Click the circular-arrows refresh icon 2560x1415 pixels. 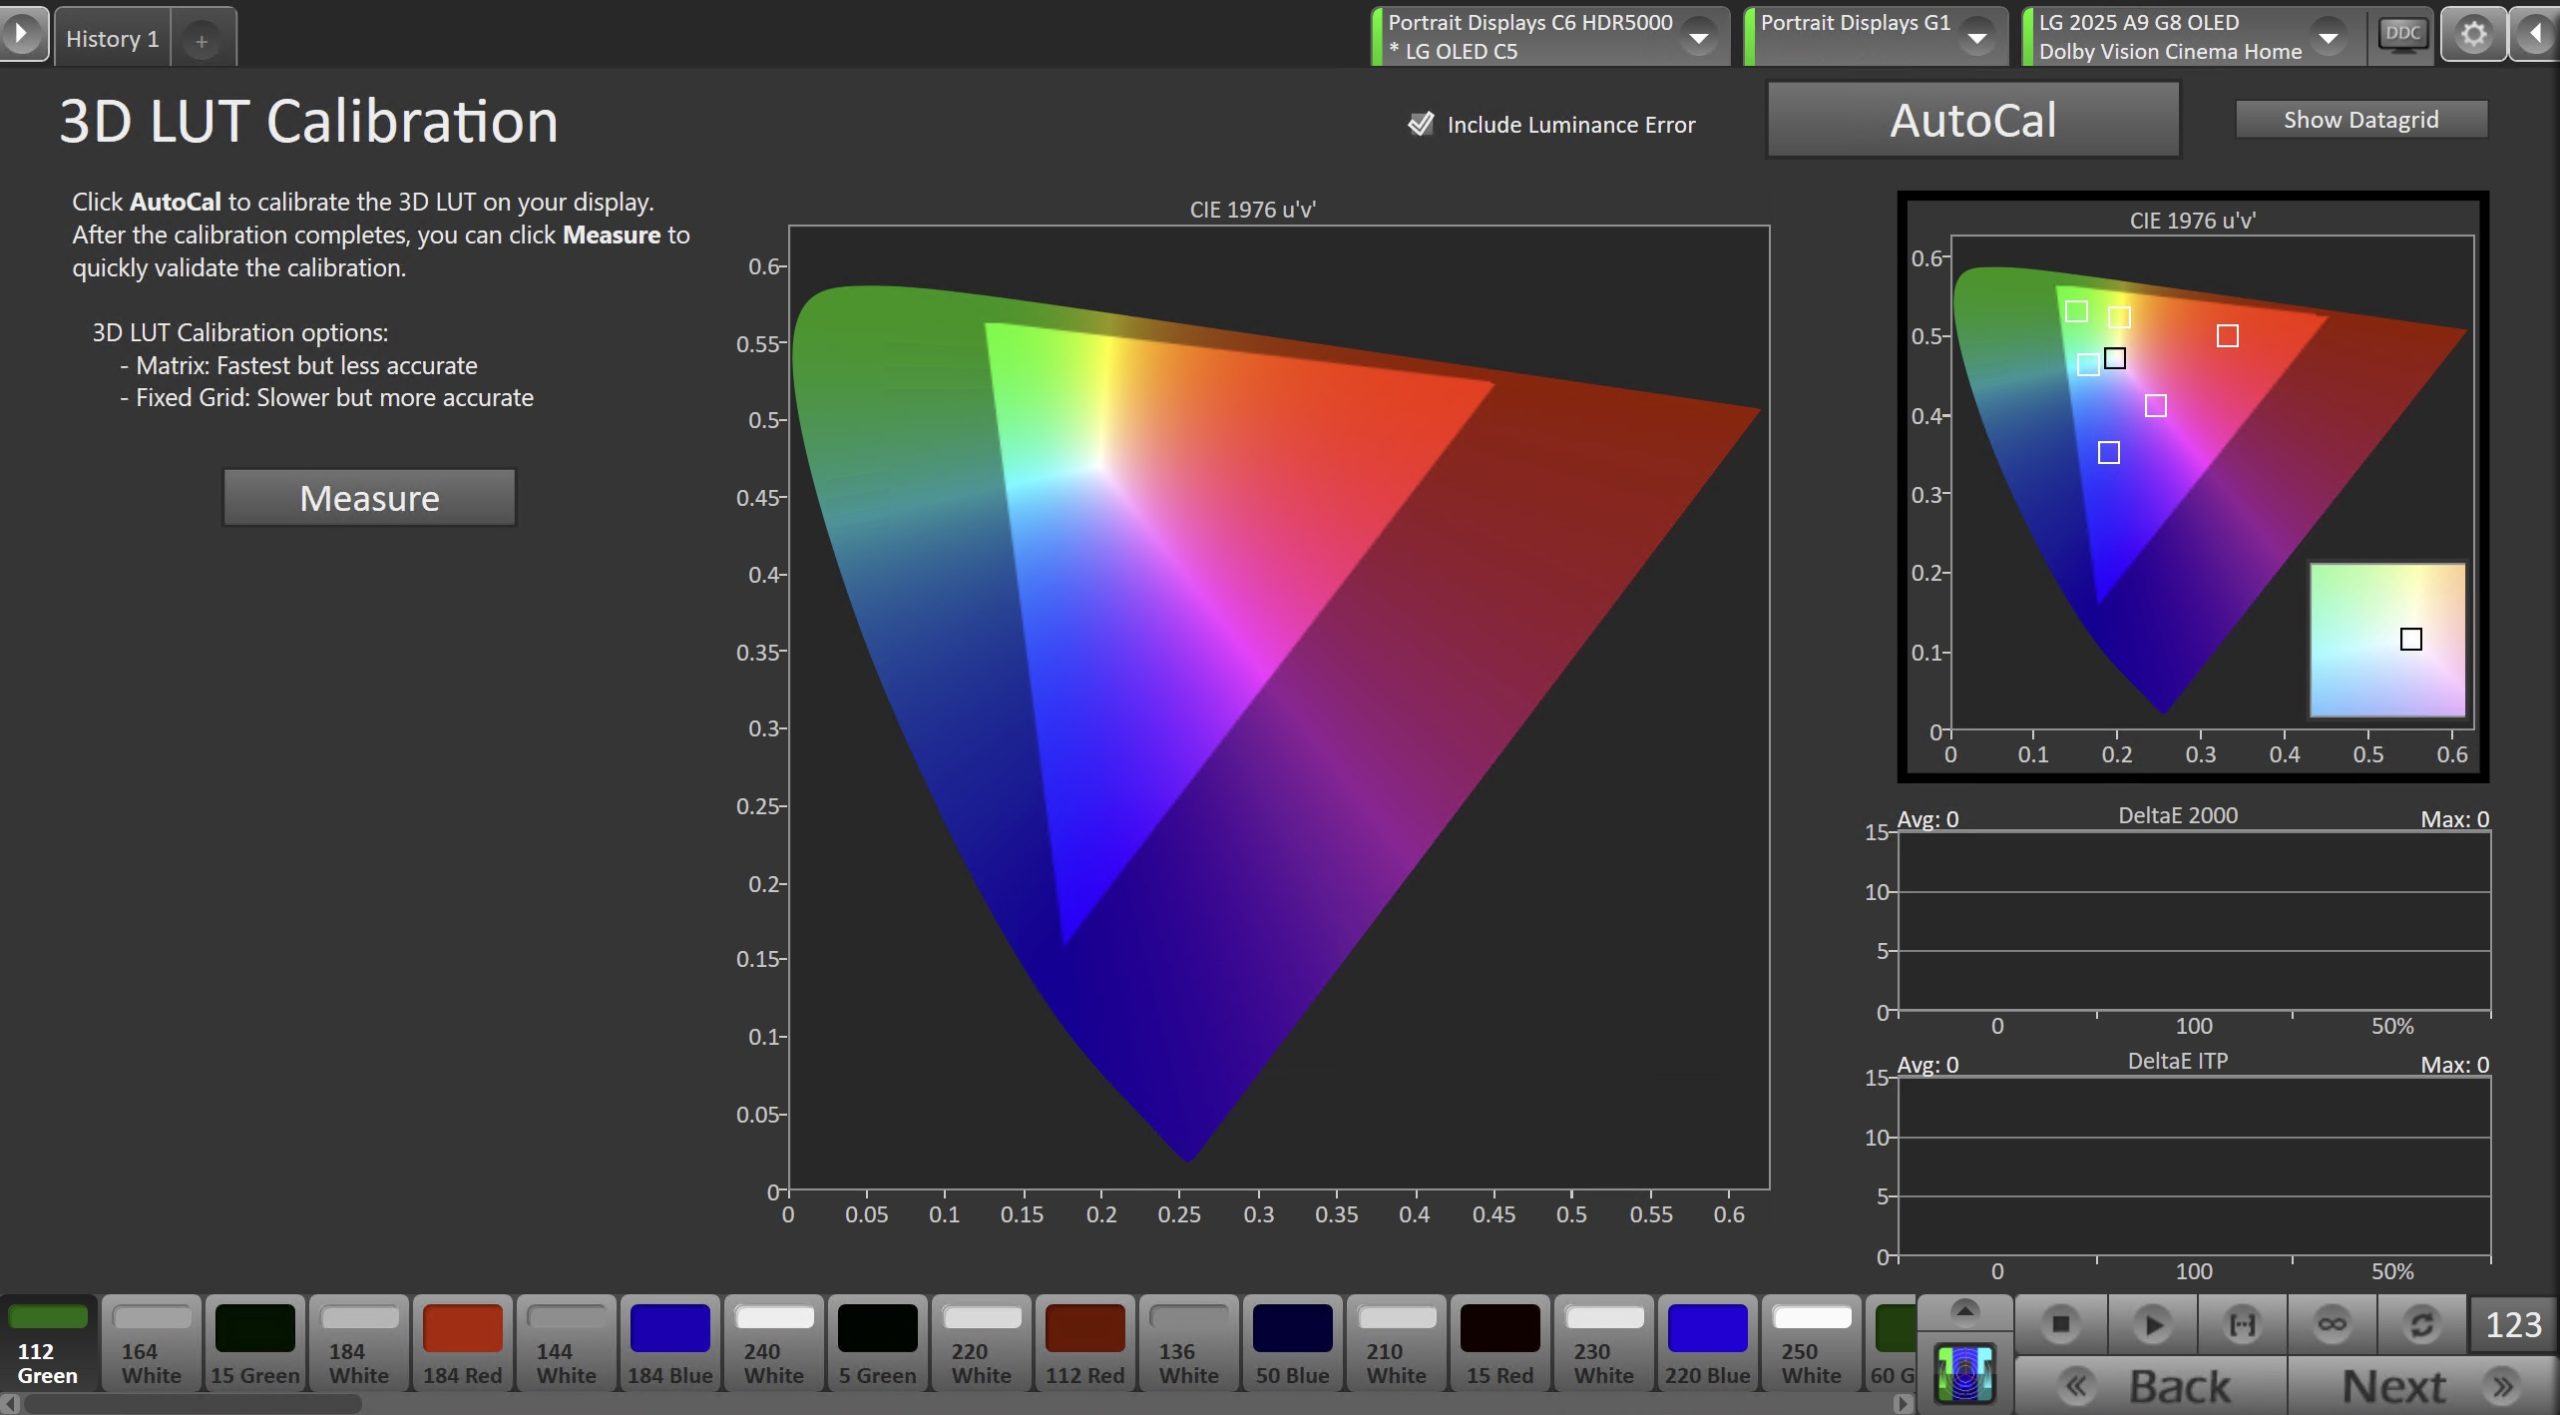(2422, 1324)
